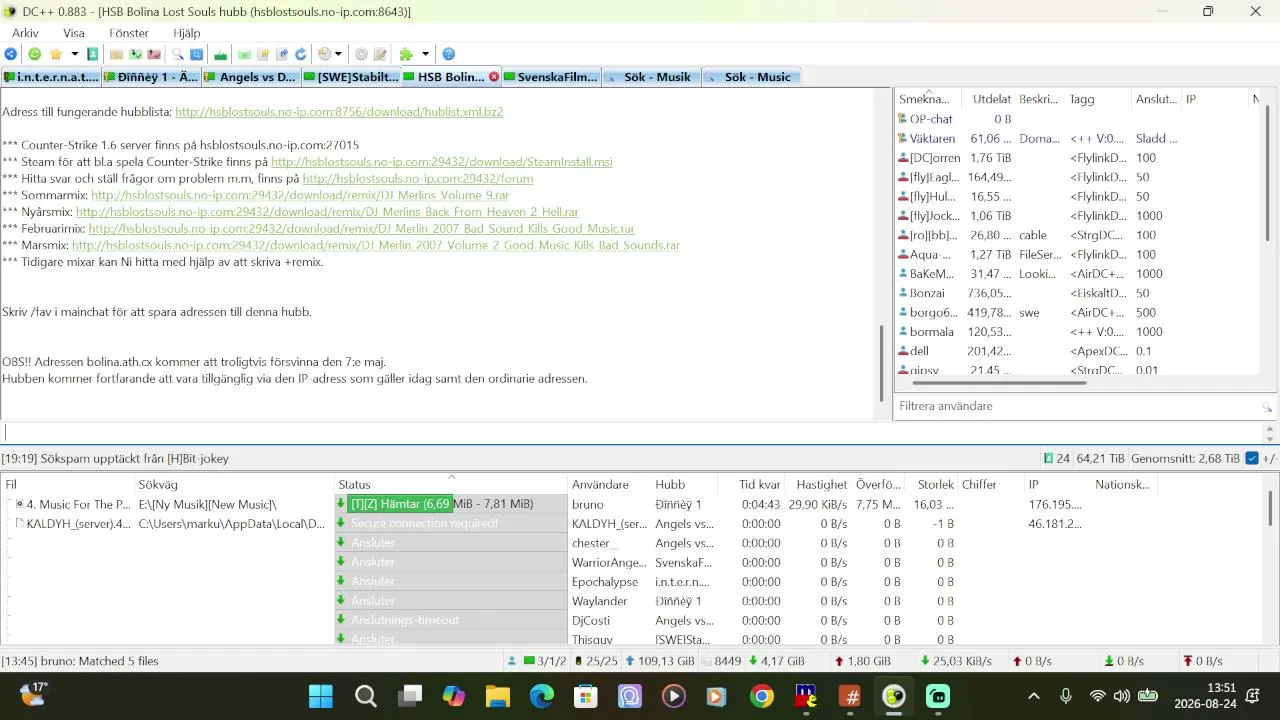The width and height of the screenshot is (1280, 720).
Task: Click Open File List toolbar icon
Action: point(263,54)
